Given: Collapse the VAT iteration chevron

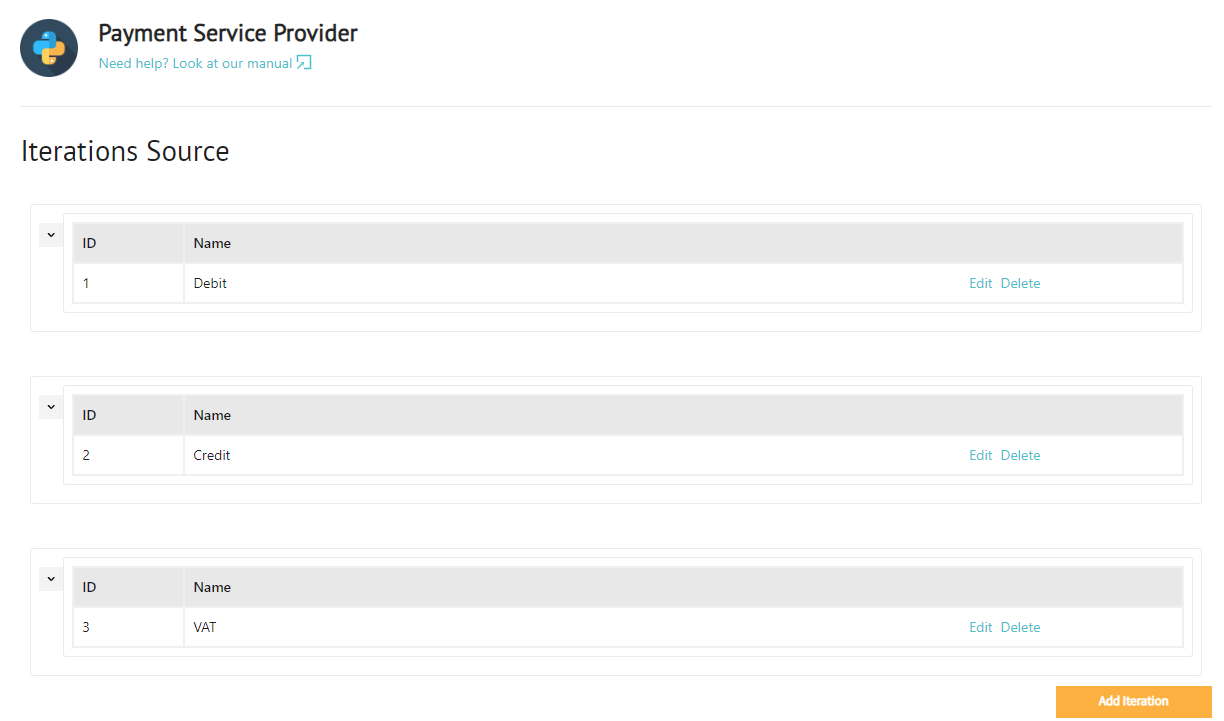Looking at the screenshot, I should (x=51, y=579).
